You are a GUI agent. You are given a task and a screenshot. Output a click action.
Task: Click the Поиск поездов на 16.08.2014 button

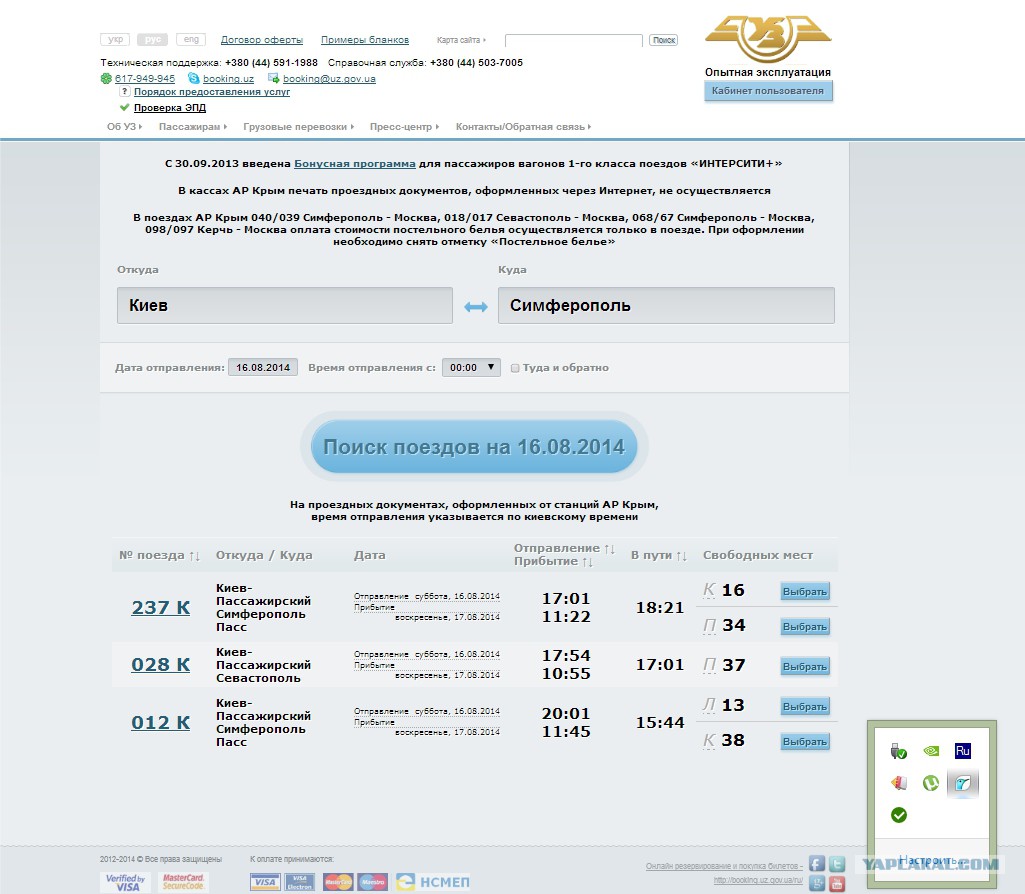[x=474, y=447]
